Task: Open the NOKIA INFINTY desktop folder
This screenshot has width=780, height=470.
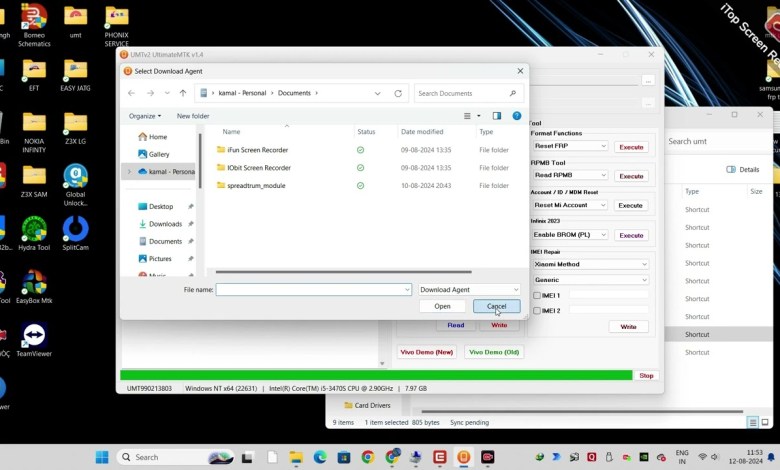Action: (x=34, y=132)
